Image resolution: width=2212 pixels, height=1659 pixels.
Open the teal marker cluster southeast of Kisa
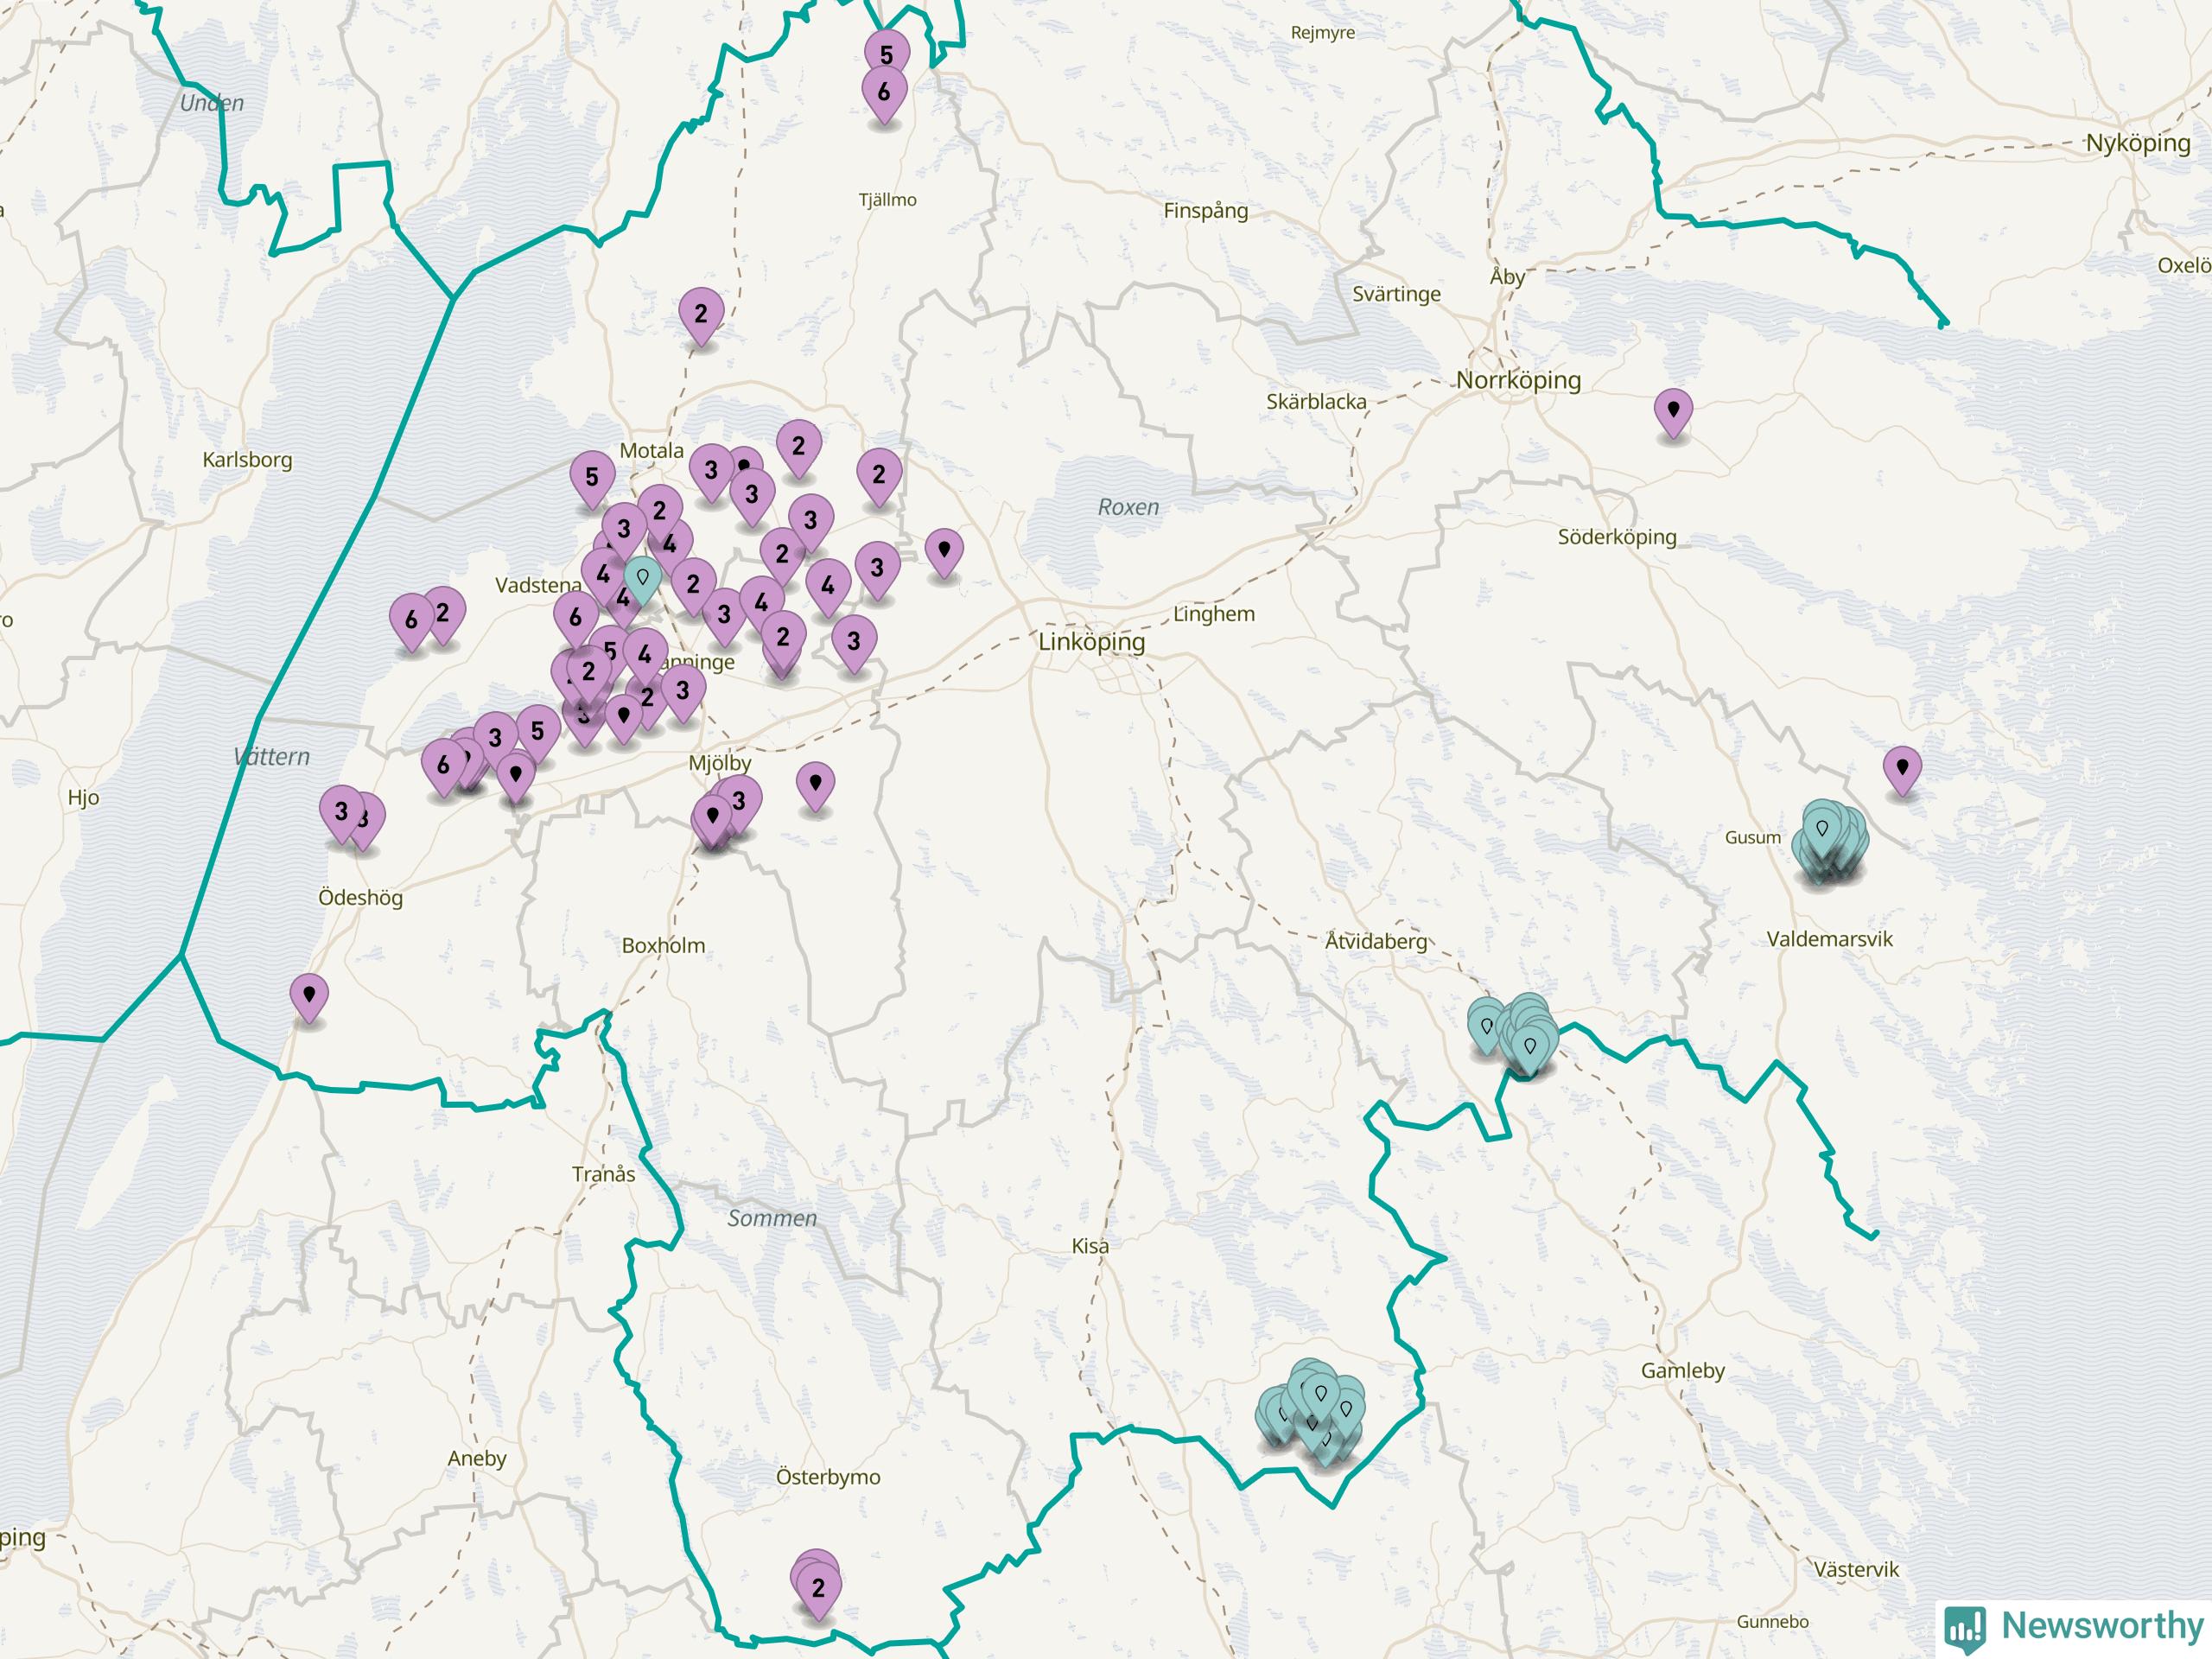(1311, 1412)
